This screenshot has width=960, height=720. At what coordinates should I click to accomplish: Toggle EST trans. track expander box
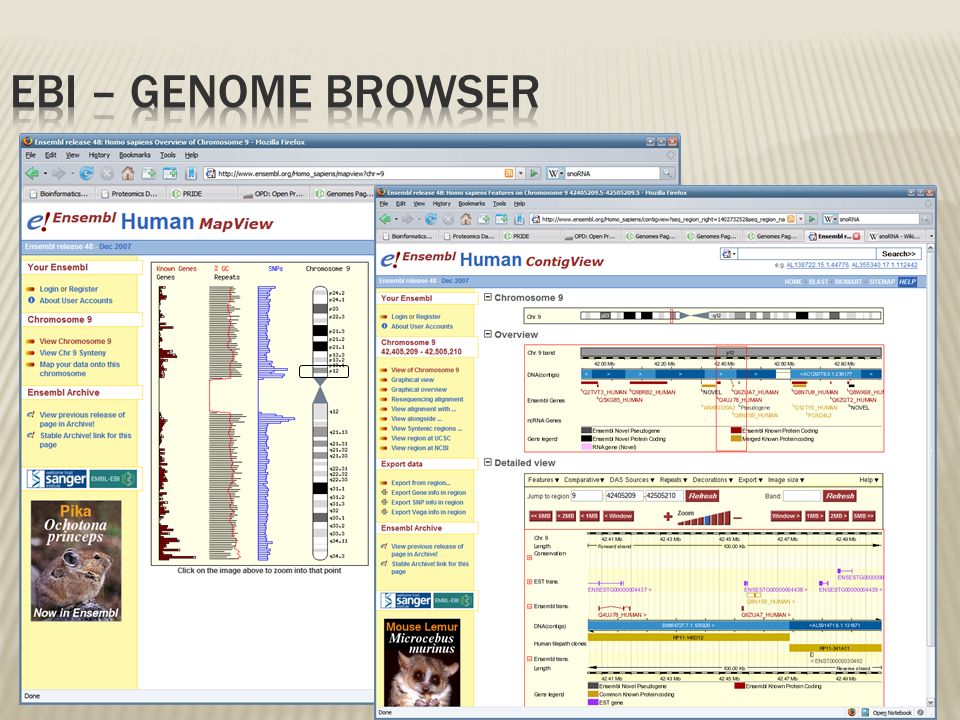530,582
